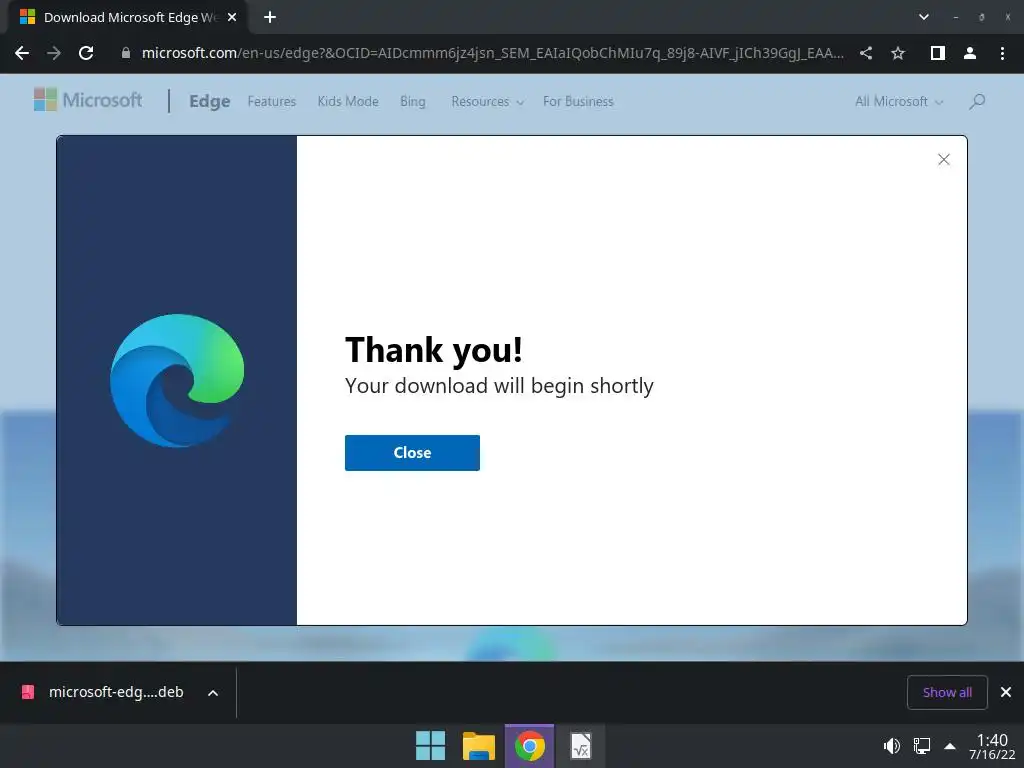Dismiss the dialog with the X icon
The height and width of the screenshot is (768, 1024).
click(x=944, y=159)
